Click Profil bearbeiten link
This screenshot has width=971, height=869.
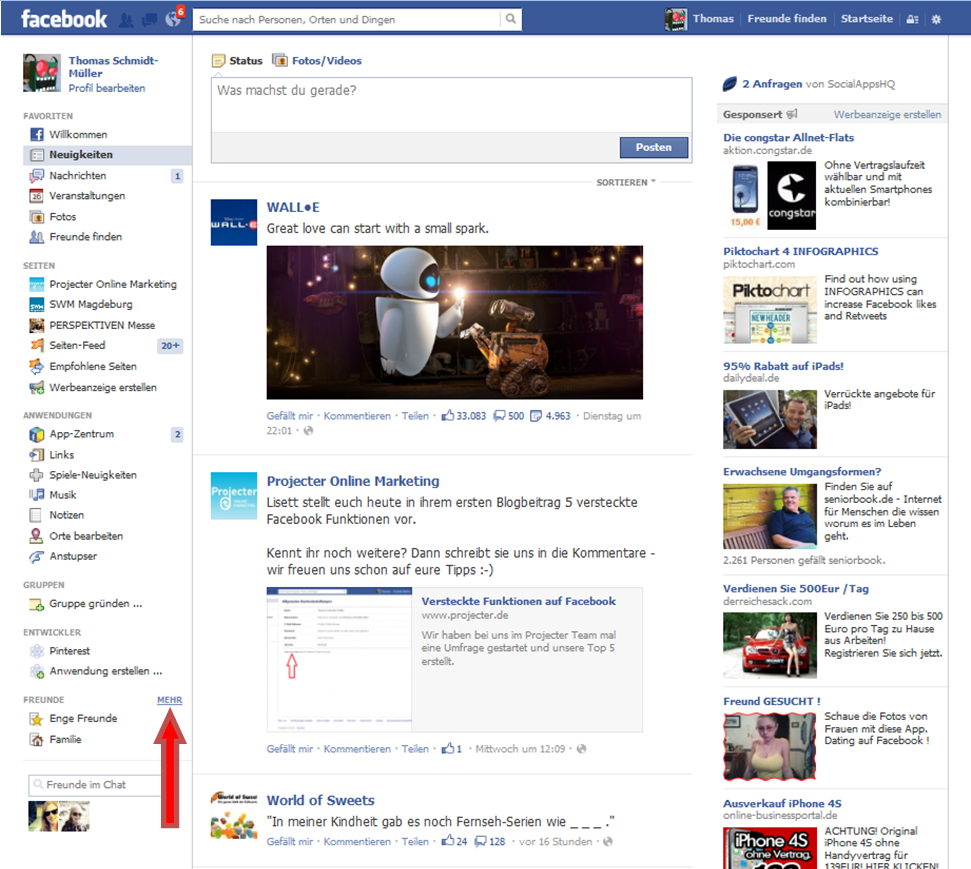107,88
